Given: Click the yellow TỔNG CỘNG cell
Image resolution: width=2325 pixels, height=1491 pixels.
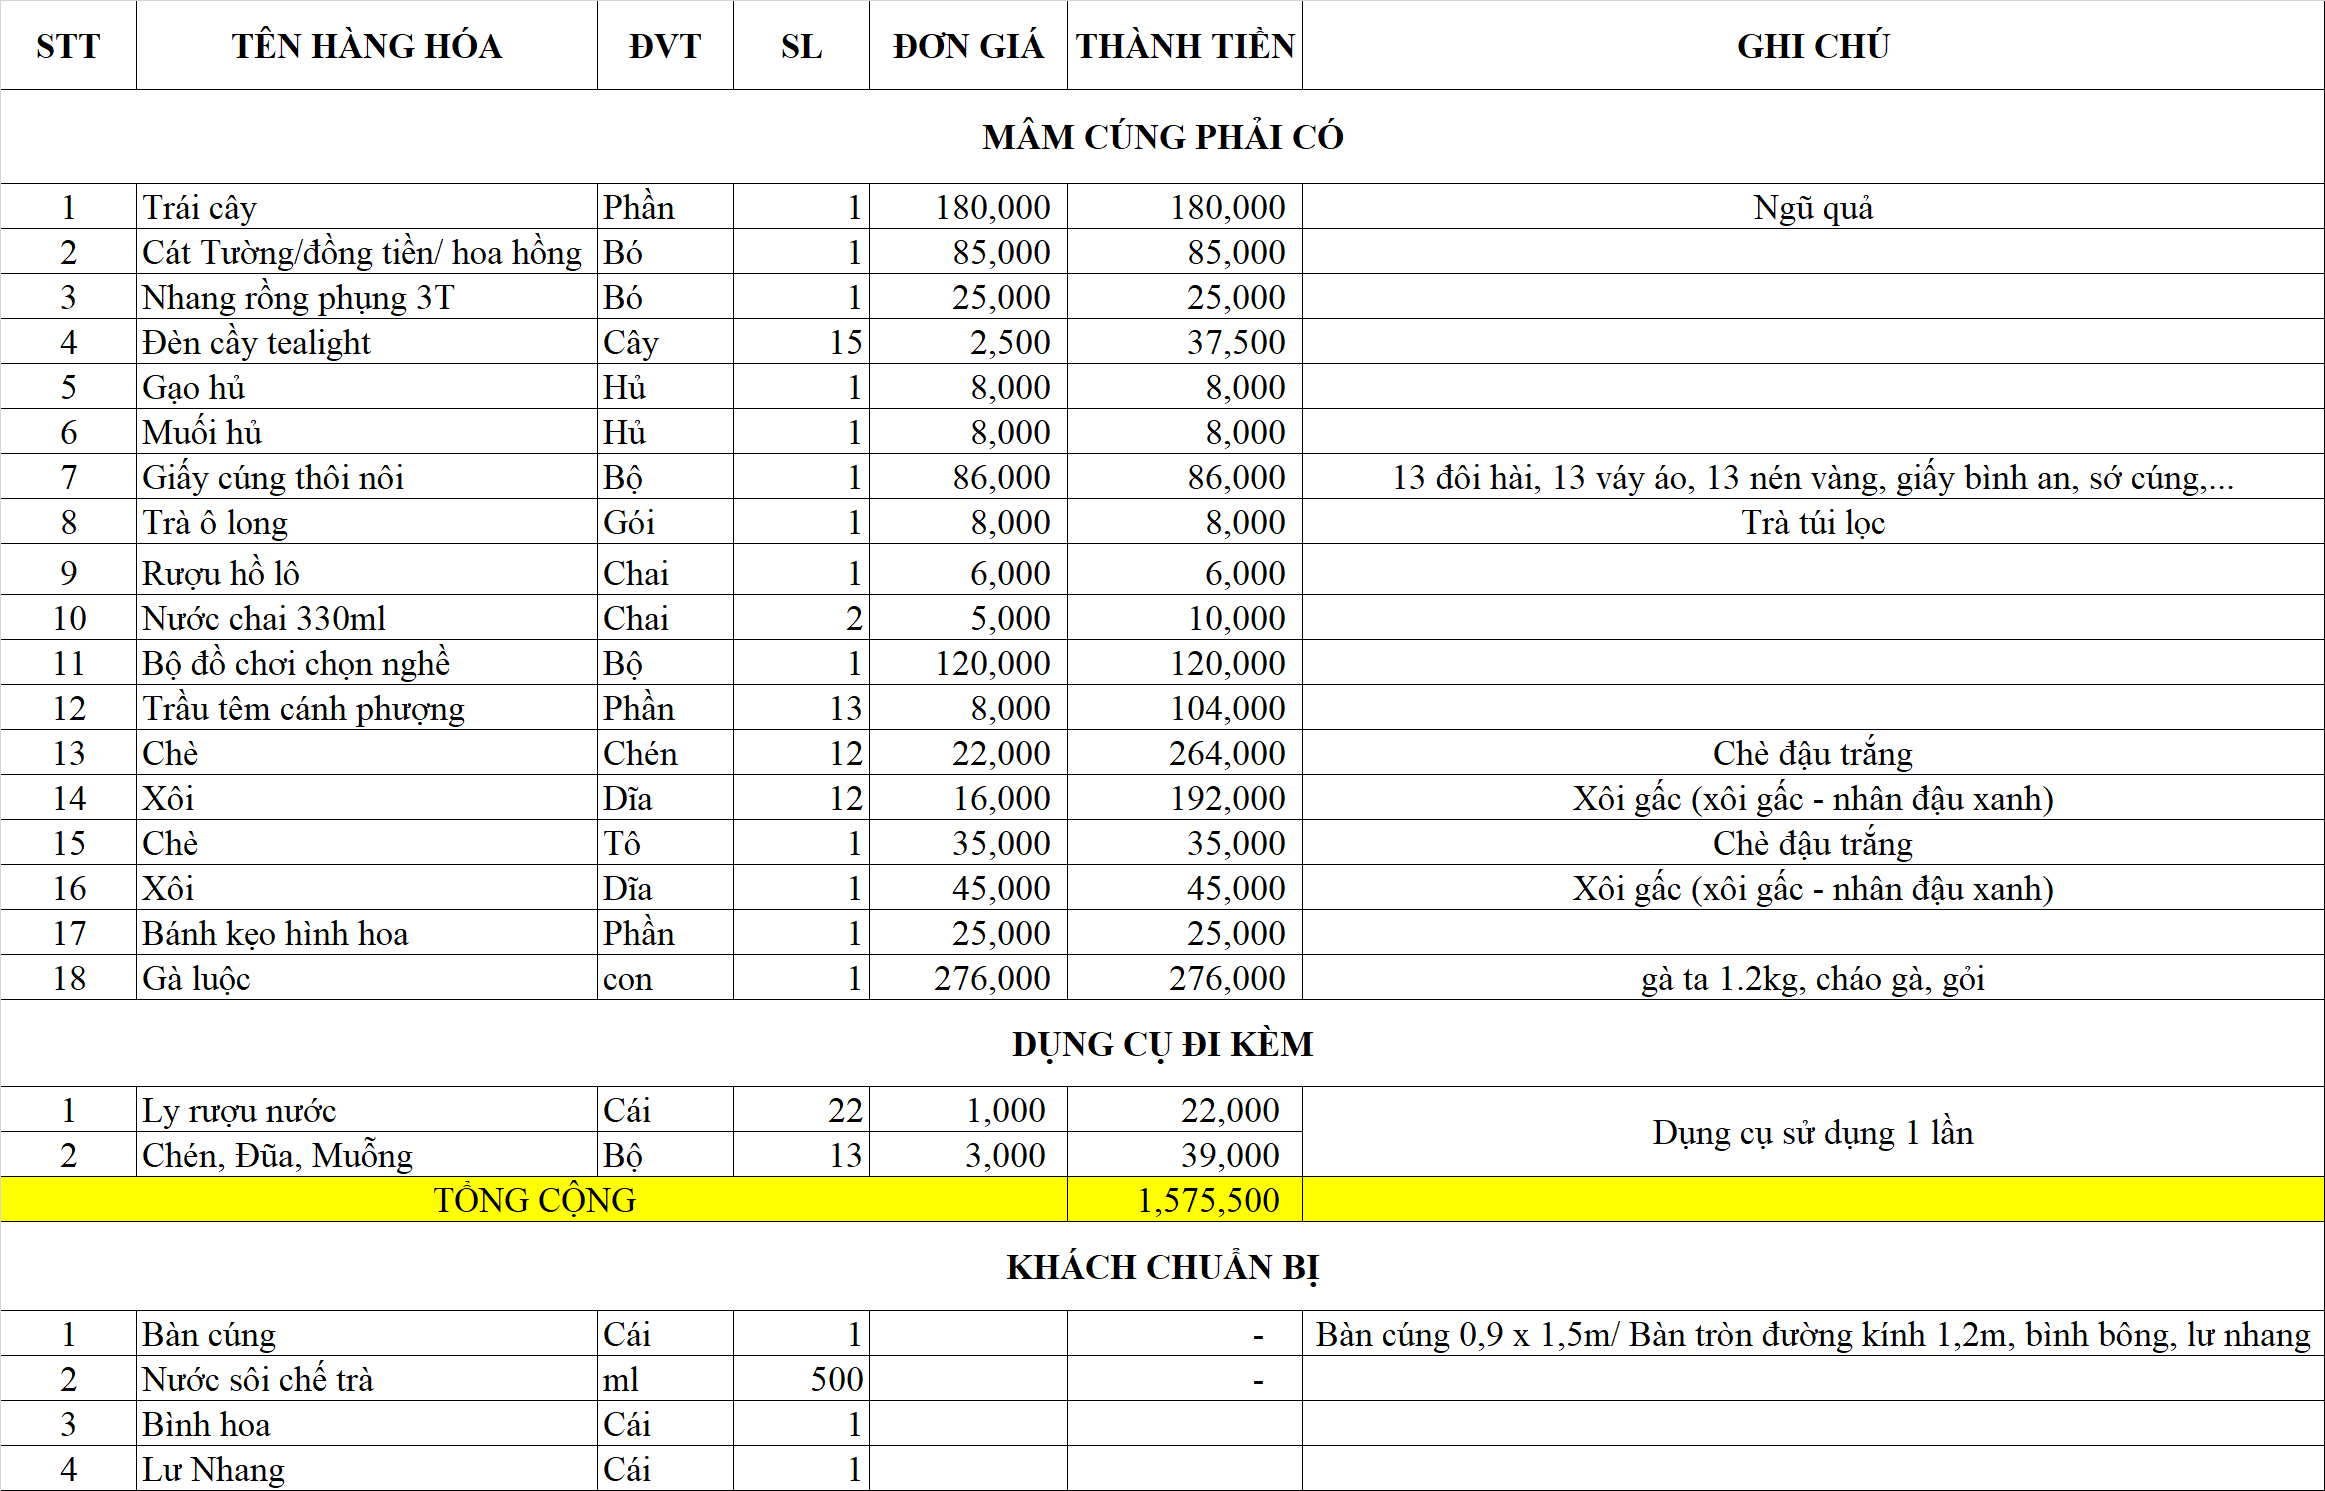Looking at the screenshot, I should (x=534, y=1200).
